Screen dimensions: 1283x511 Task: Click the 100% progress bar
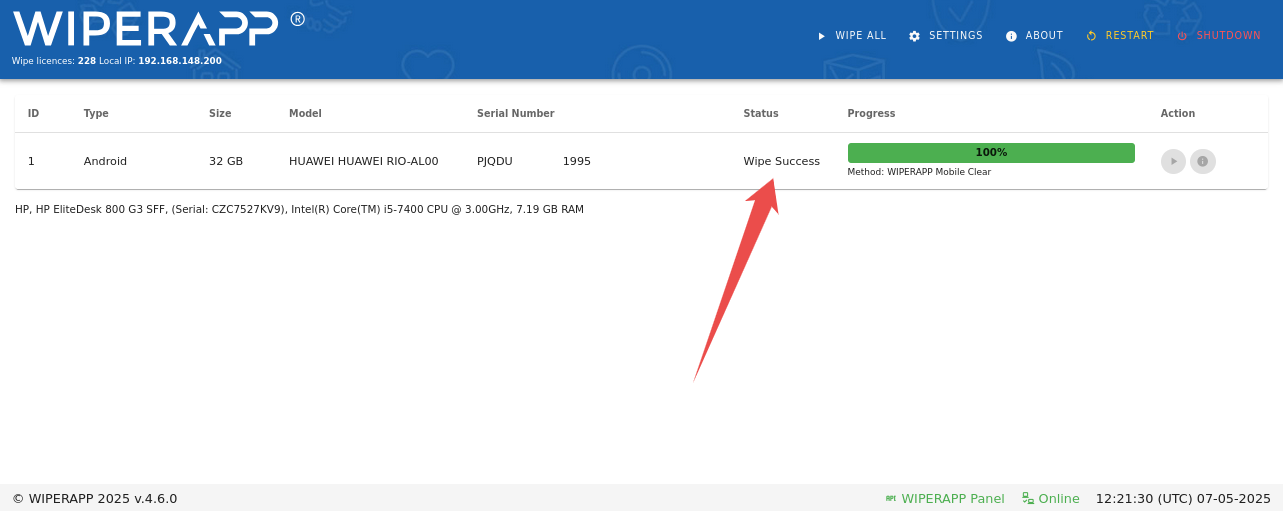[991, 153]
